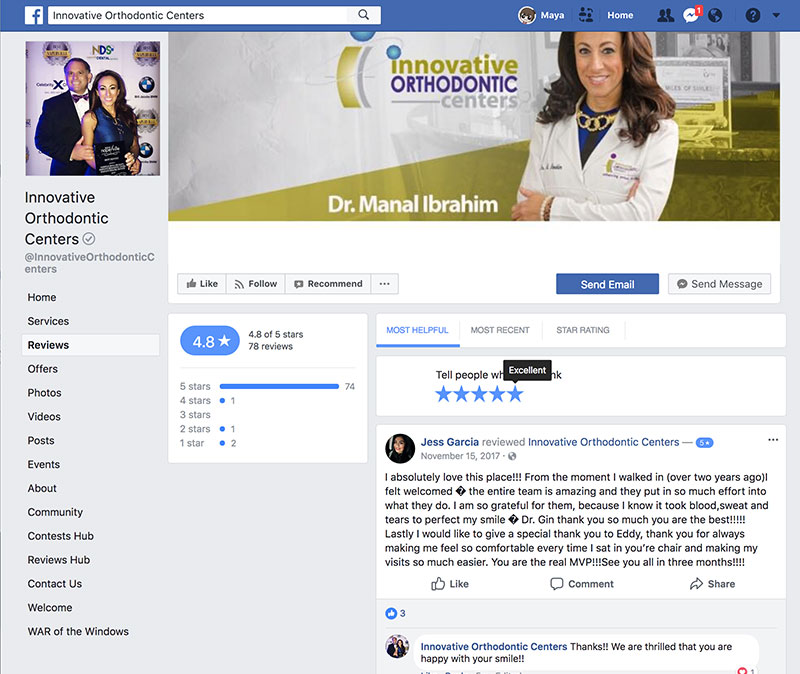
Task: Select the fifth star rating
Action: [515, 394]
